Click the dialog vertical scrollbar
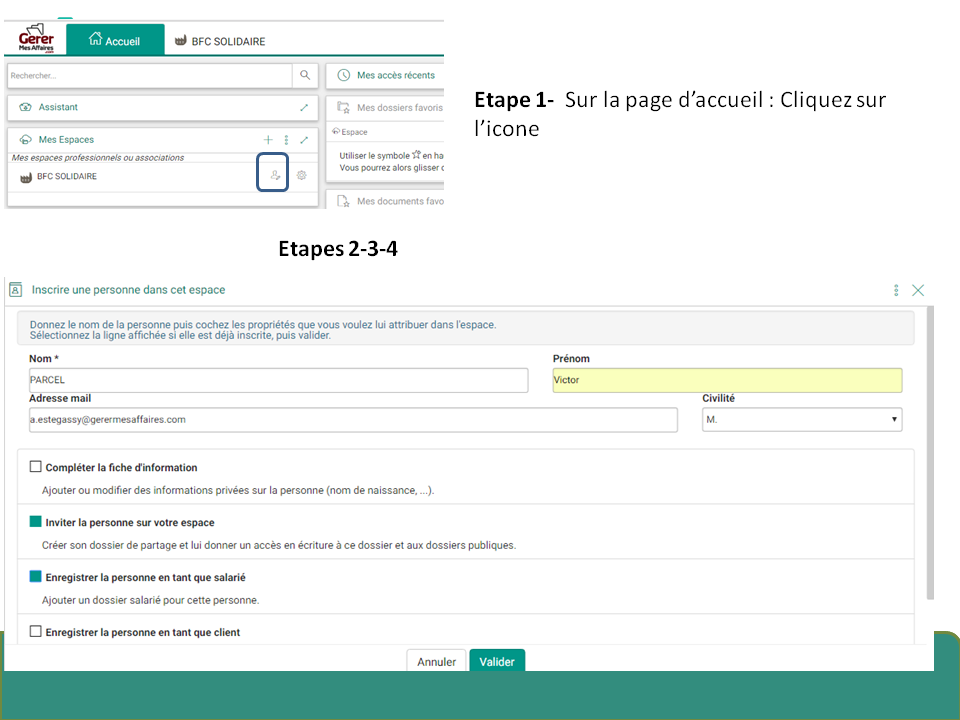960x720 pixels. coord(930,453)
